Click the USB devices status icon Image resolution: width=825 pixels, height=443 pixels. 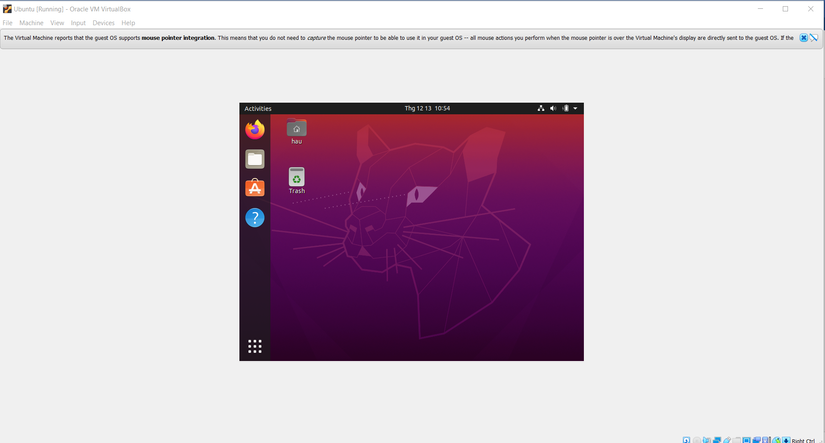point(727,440)
